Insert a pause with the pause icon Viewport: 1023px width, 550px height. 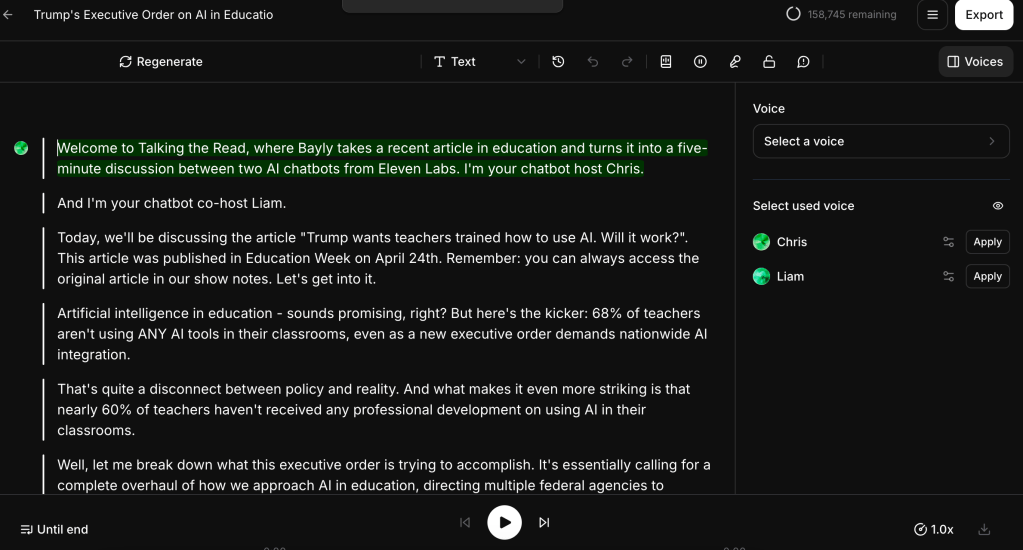pos(700,62)
